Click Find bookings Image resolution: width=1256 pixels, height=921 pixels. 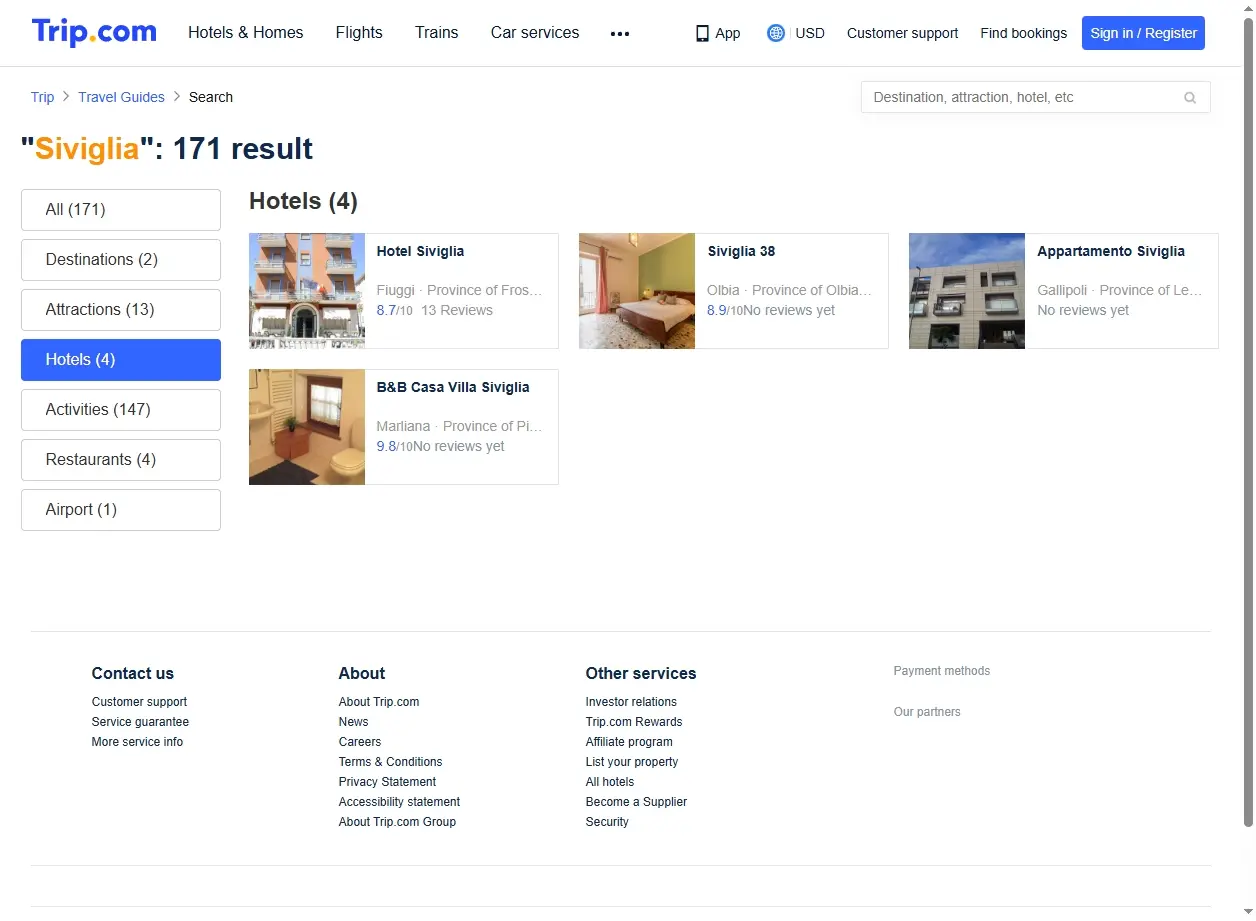point(1023,33)
